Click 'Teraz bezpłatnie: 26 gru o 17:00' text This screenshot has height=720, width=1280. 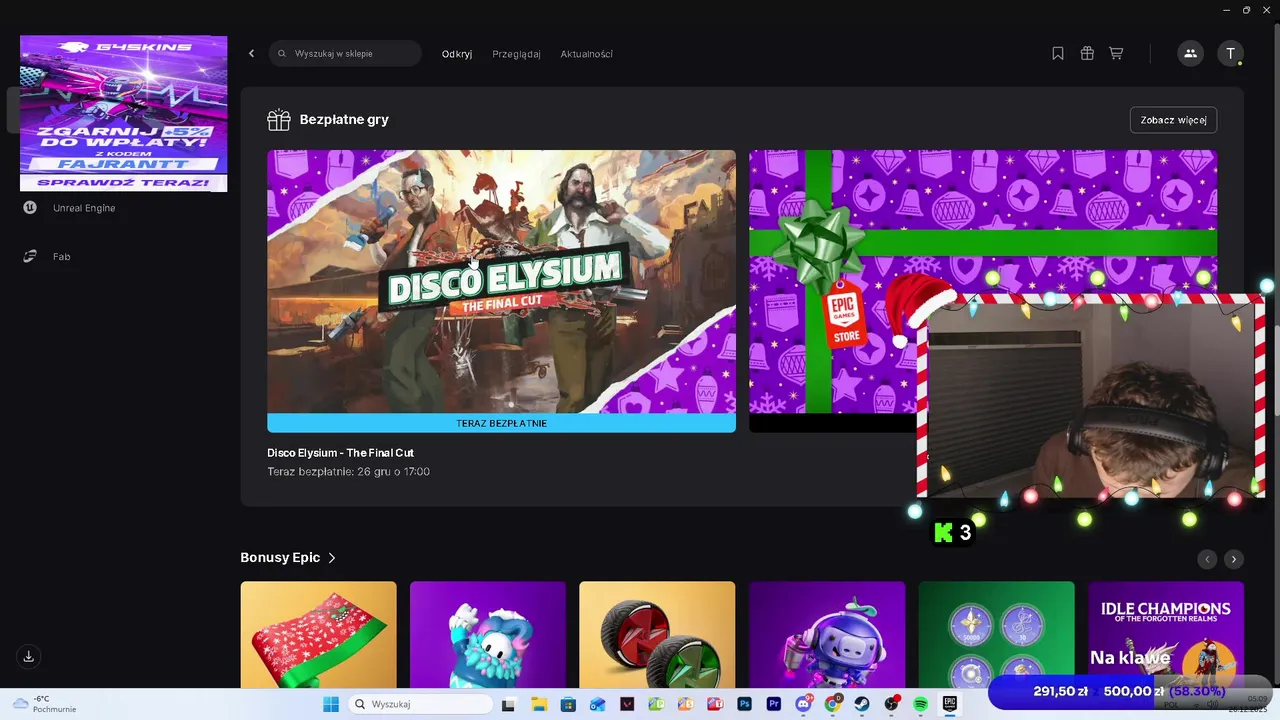(x=348, y=472)
